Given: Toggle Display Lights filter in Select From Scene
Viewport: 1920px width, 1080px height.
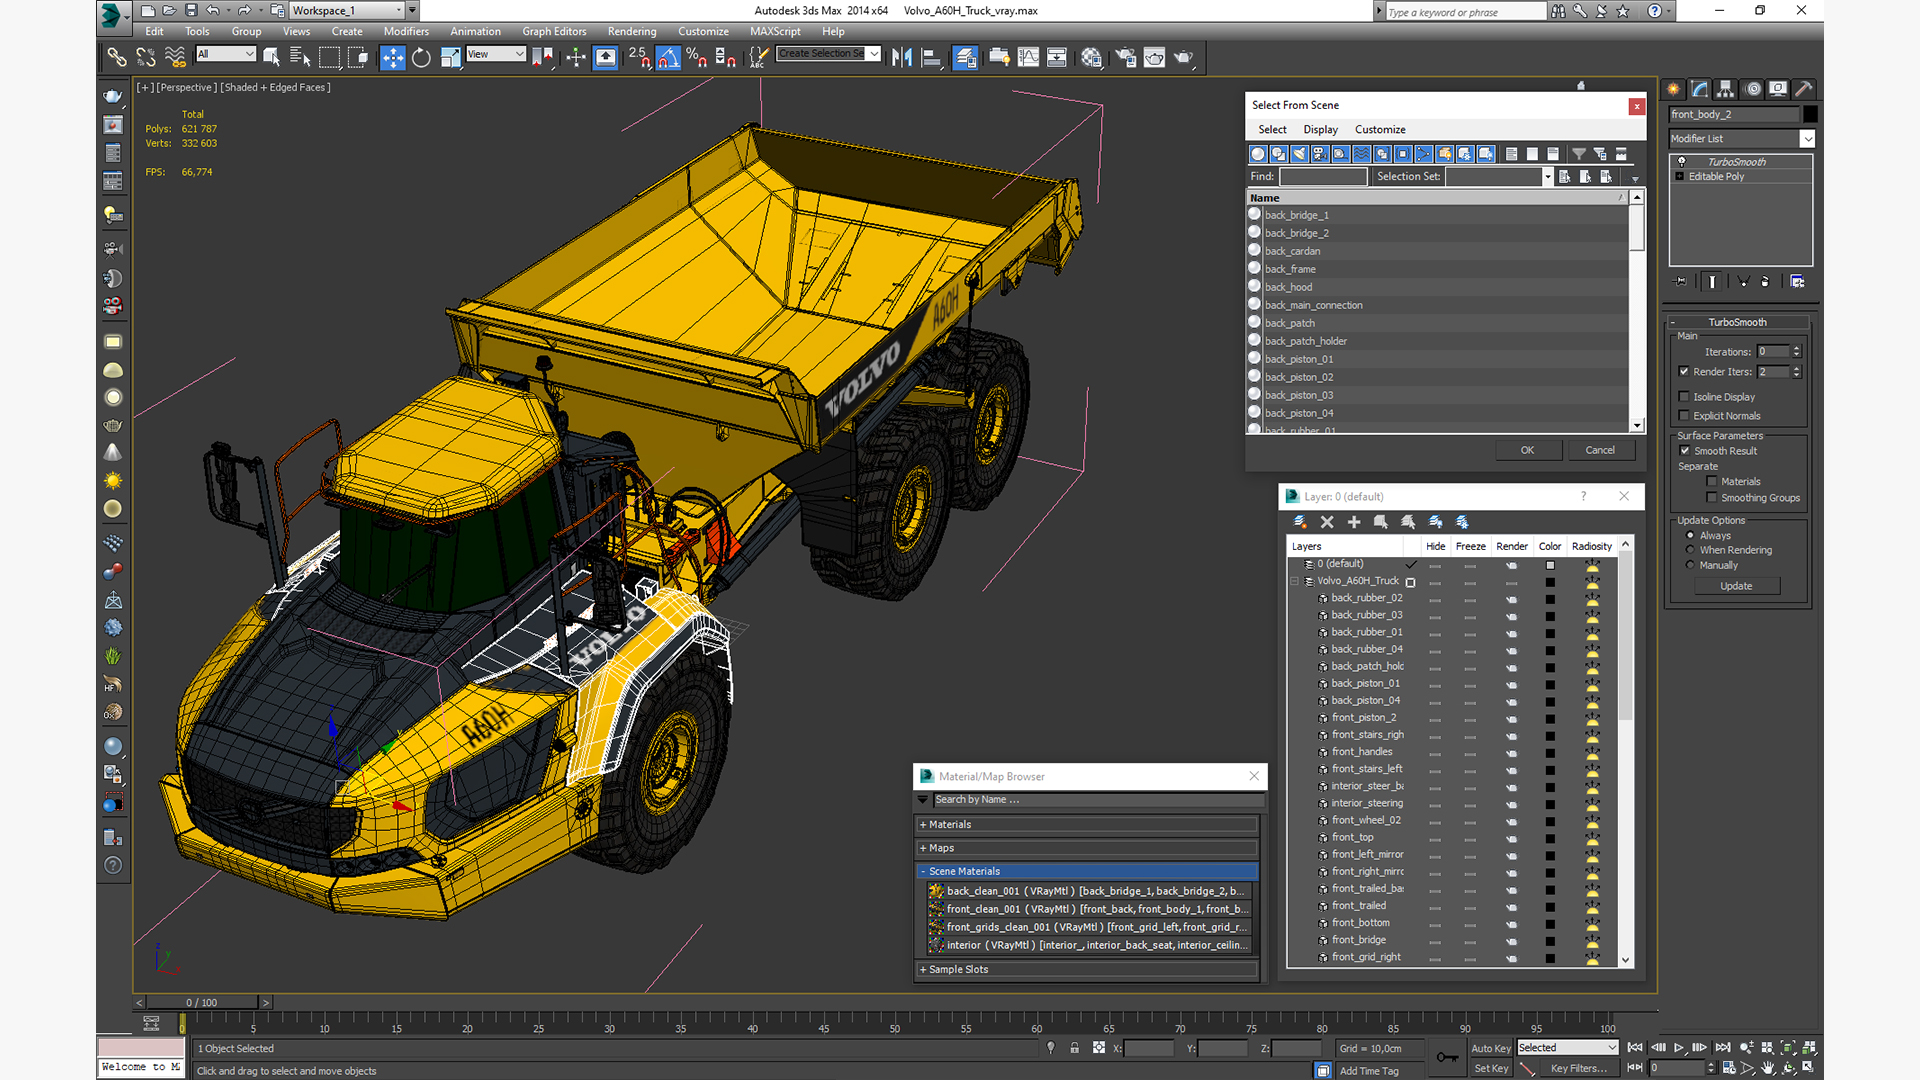Looking at the screenshot, I should [1299, 154].
